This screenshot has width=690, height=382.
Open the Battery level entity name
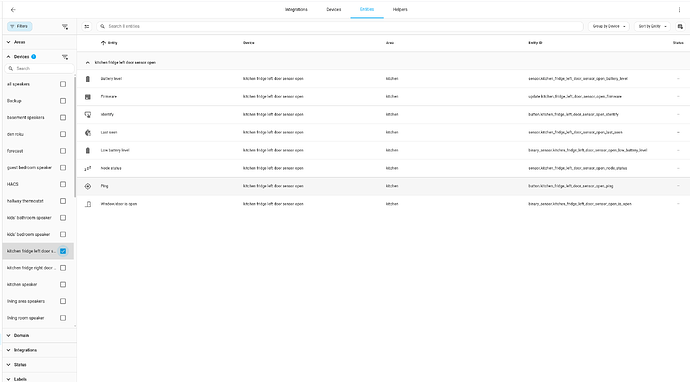[111, 79]
